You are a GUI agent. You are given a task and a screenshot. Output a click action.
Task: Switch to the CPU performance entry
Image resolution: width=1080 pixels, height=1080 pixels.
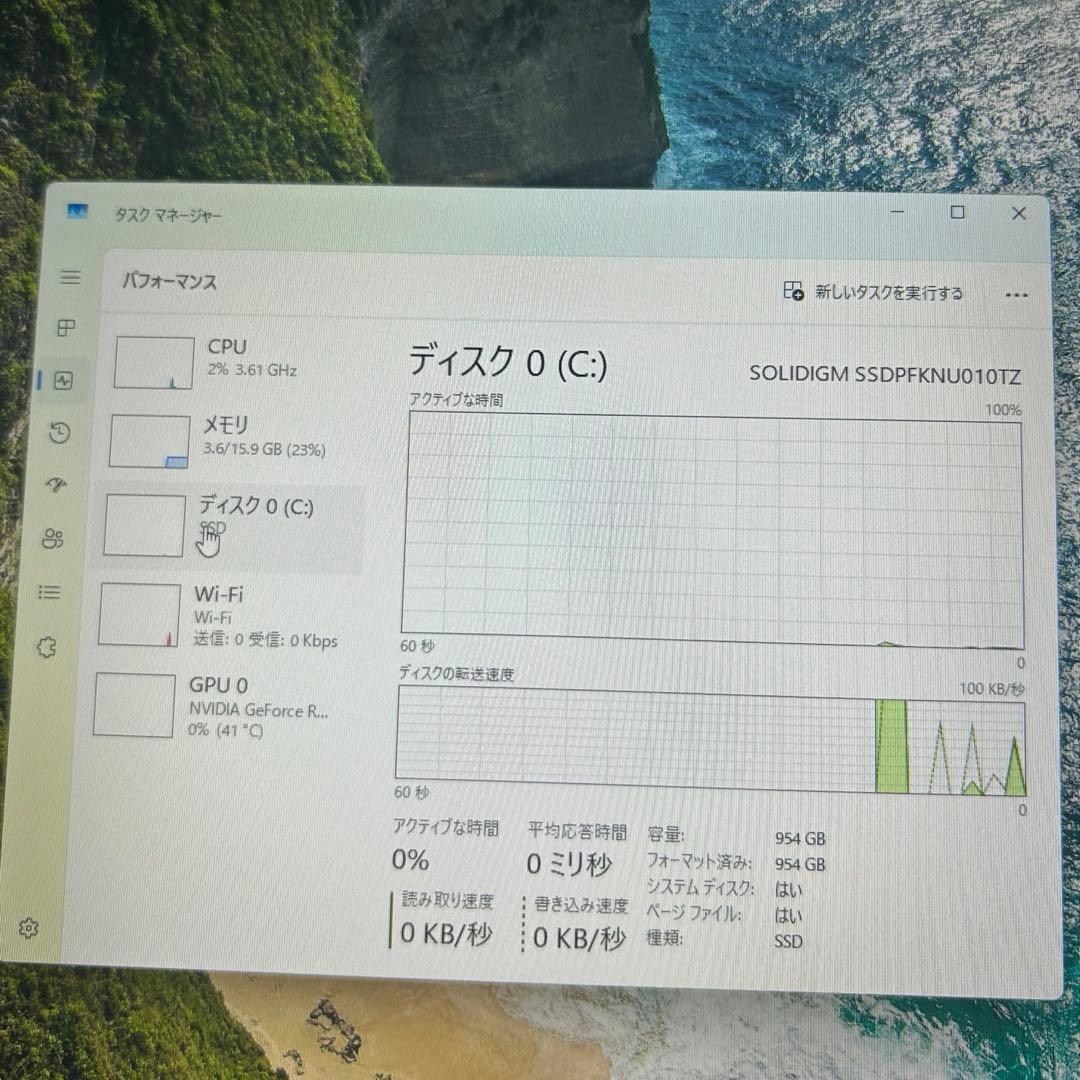[230, 360]
